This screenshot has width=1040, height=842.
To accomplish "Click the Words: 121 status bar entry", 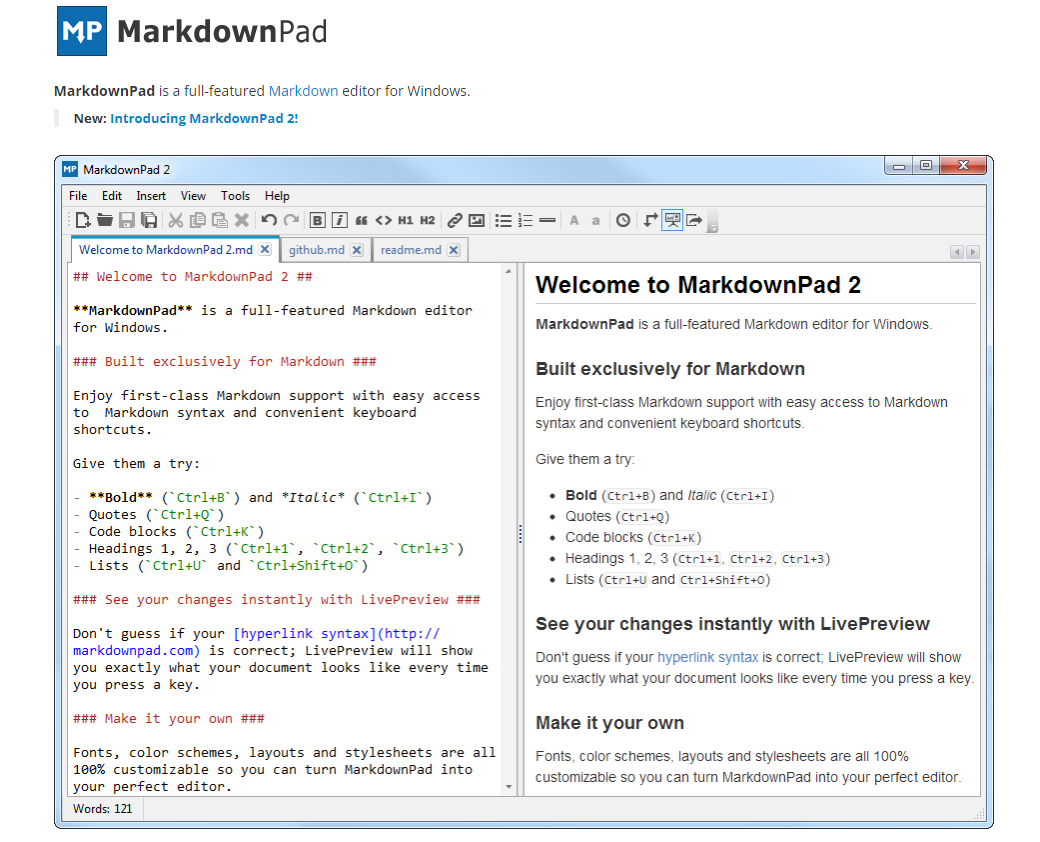I will (x=103, y=809).
